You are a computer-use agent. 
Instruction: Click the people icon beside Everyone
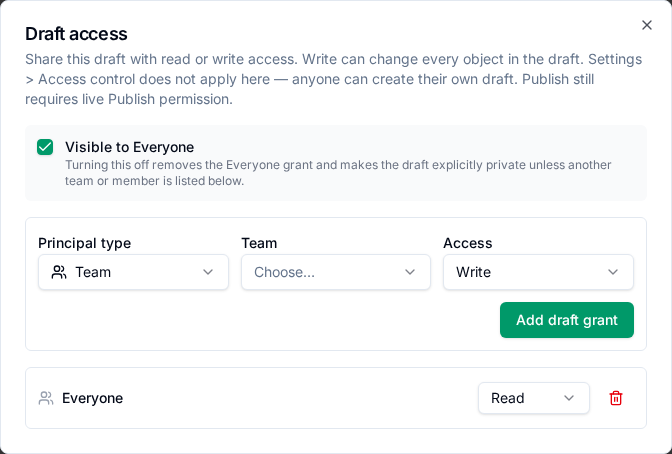[x=46, y=398]
